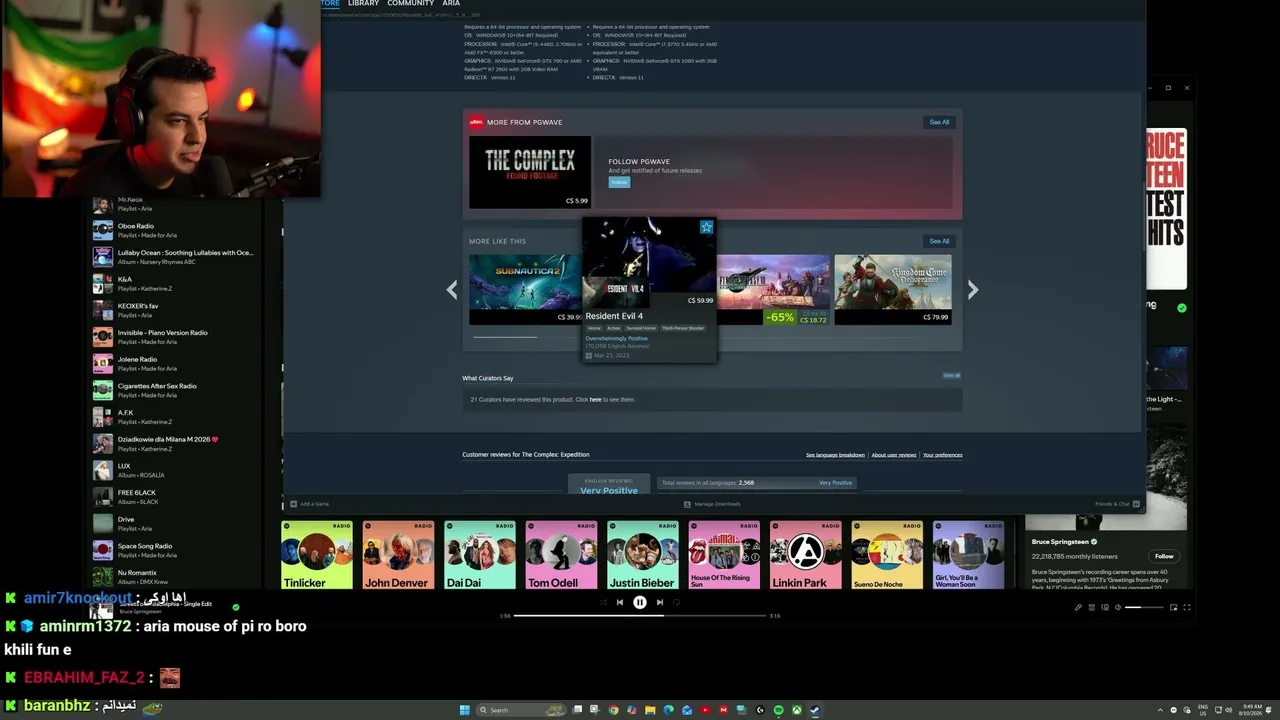Toggle shuffle in the Spotify player
1280x720 pixels.
click(603, 602)
